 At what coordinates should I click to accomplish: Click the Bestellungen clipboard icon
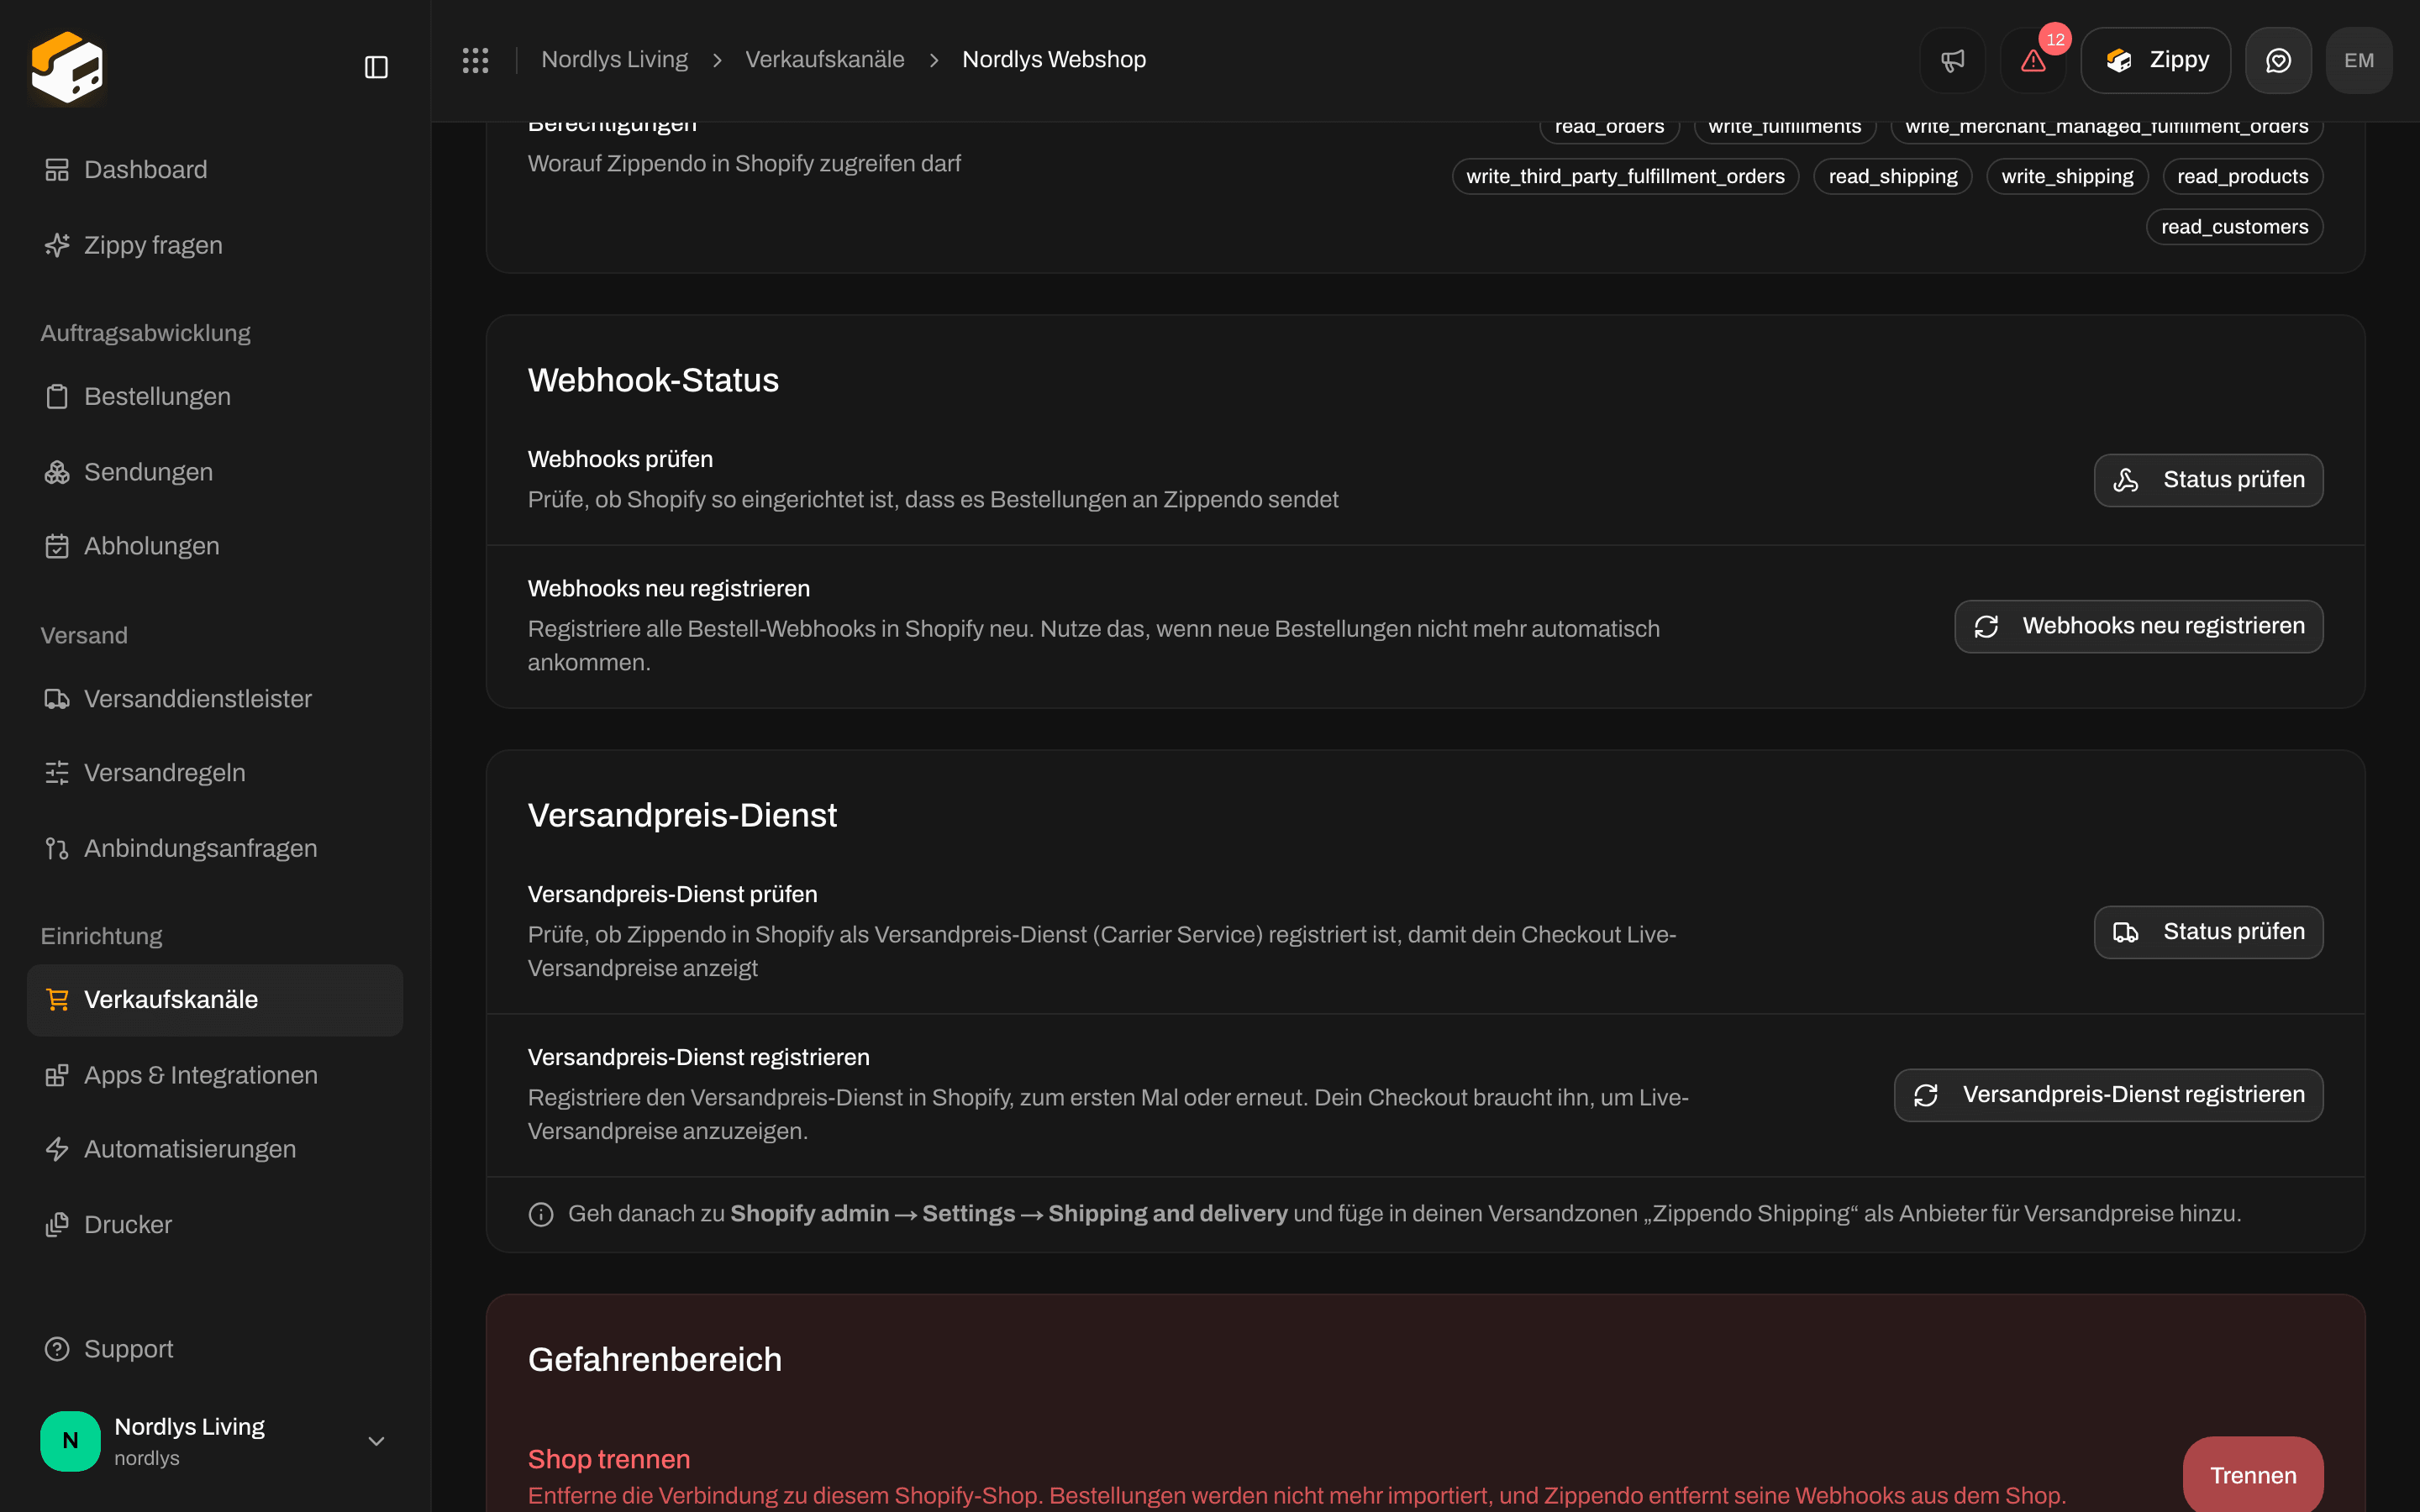pos(57,396)
